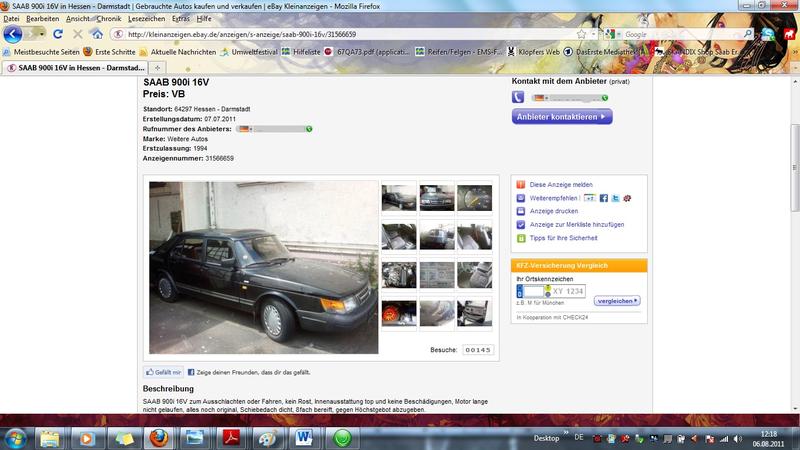This screenshot has height=450, width=800.
Task: Open the red tail light thumbnail
Action: [x=398, y=313]
